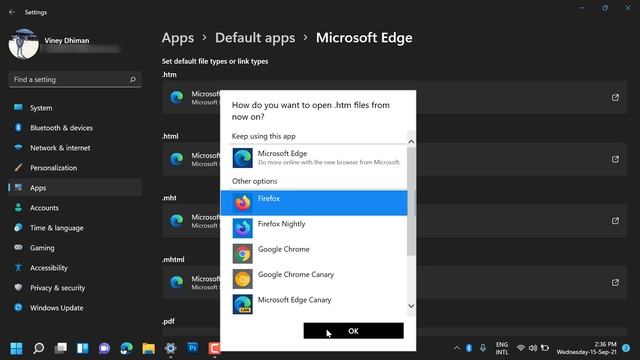Open Chat app on taskbar
The width and height of the screenshot is (640, 360).
[x=104, y=348]
